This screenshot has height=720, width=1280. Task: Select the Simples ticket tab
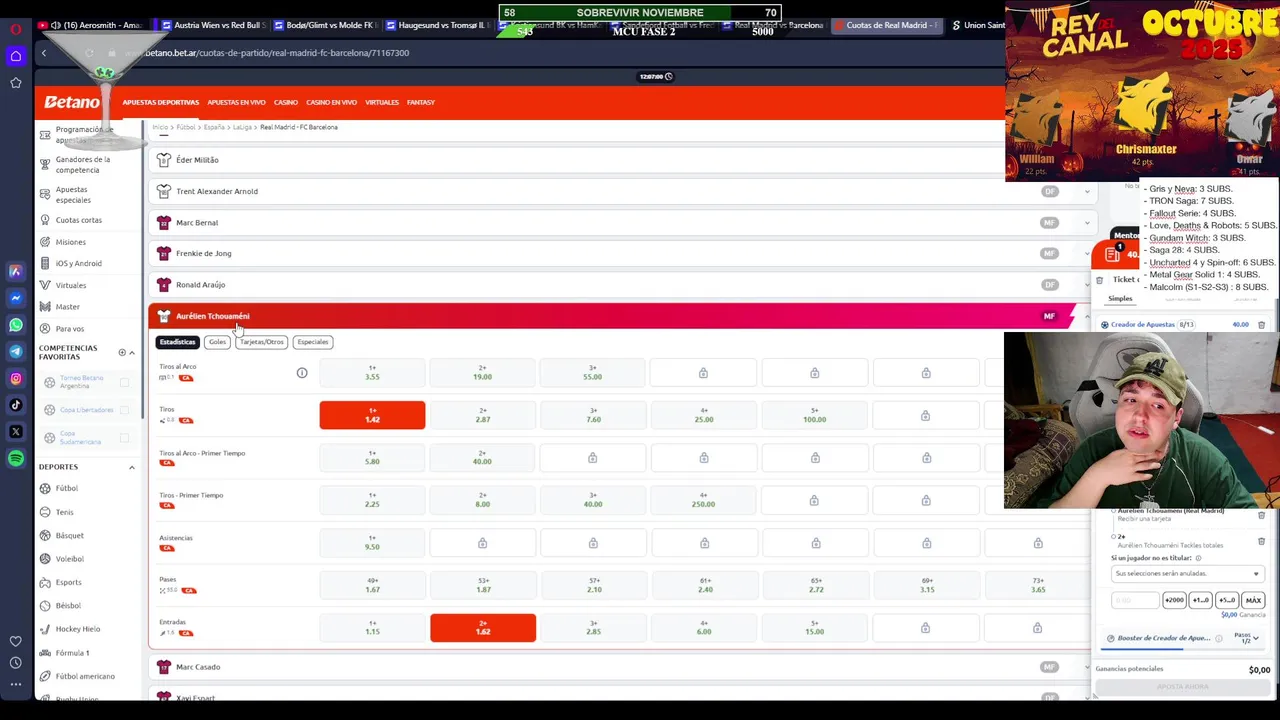(x=1120, y=299)
